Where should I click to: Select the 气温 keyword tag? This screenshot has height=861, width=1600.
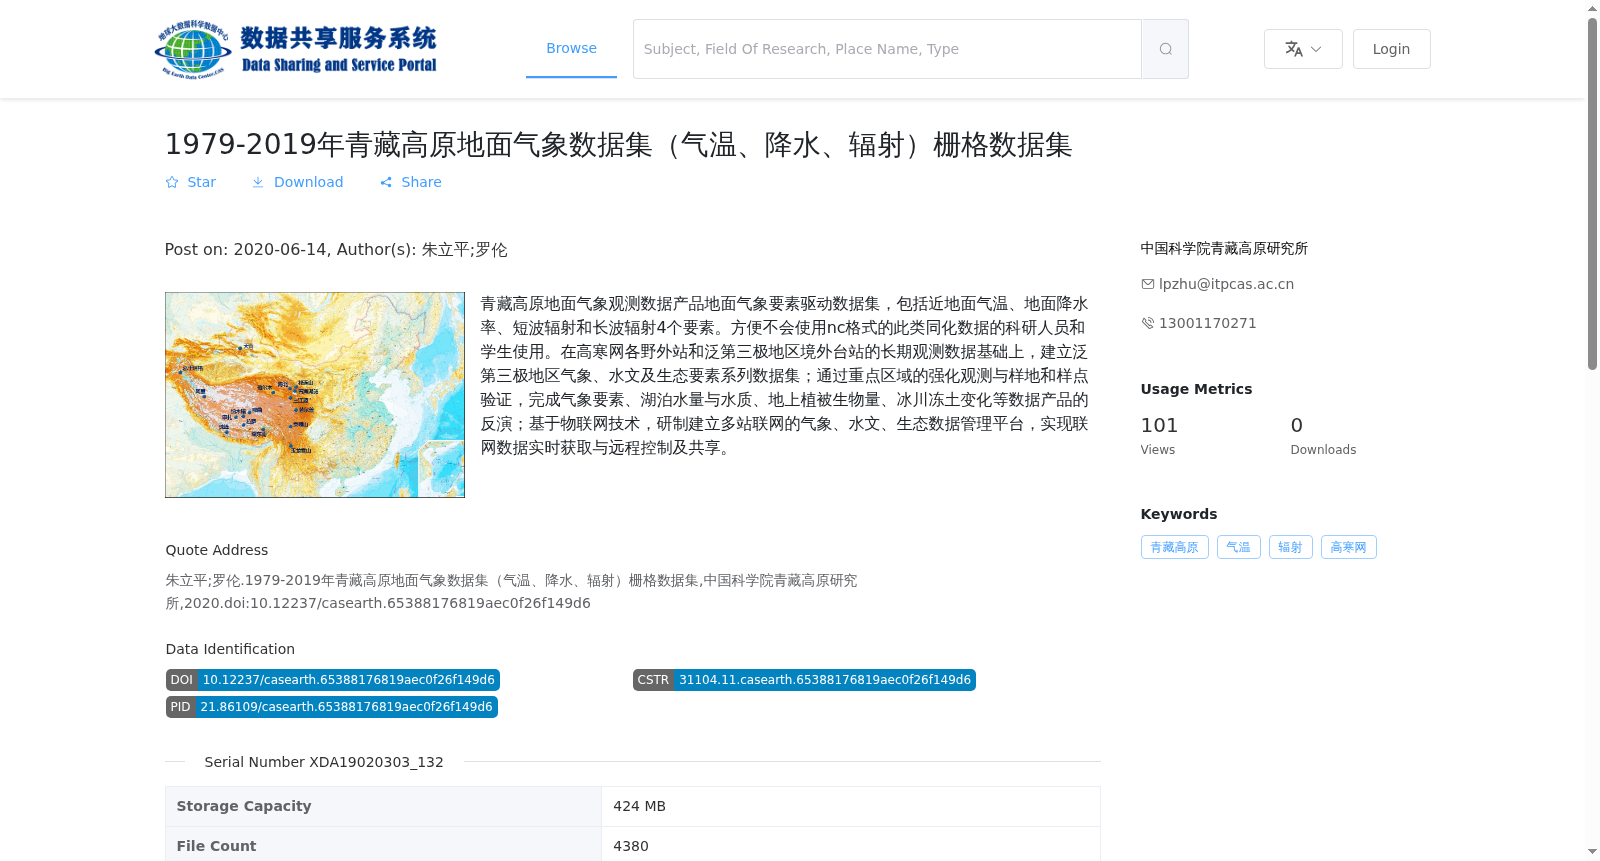(x=1238, y=547)
